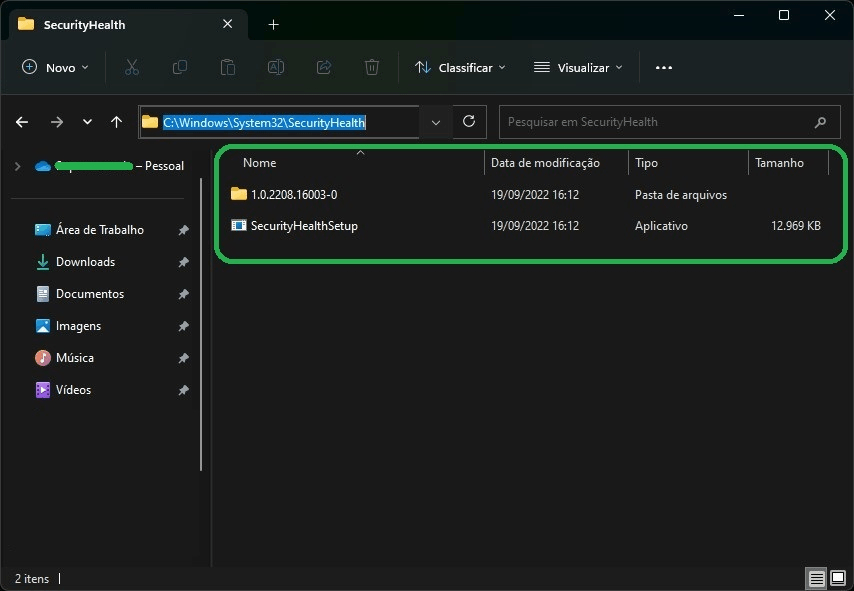Unpin Área de Trabalho pin icon
The image size is (854, 591).
pyautogui.click(x=184, y=230)
